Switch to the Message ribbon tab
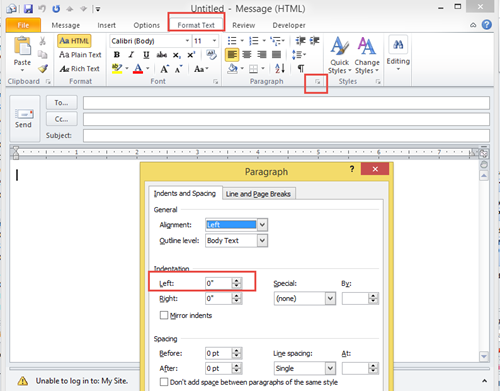 [66, 25]
